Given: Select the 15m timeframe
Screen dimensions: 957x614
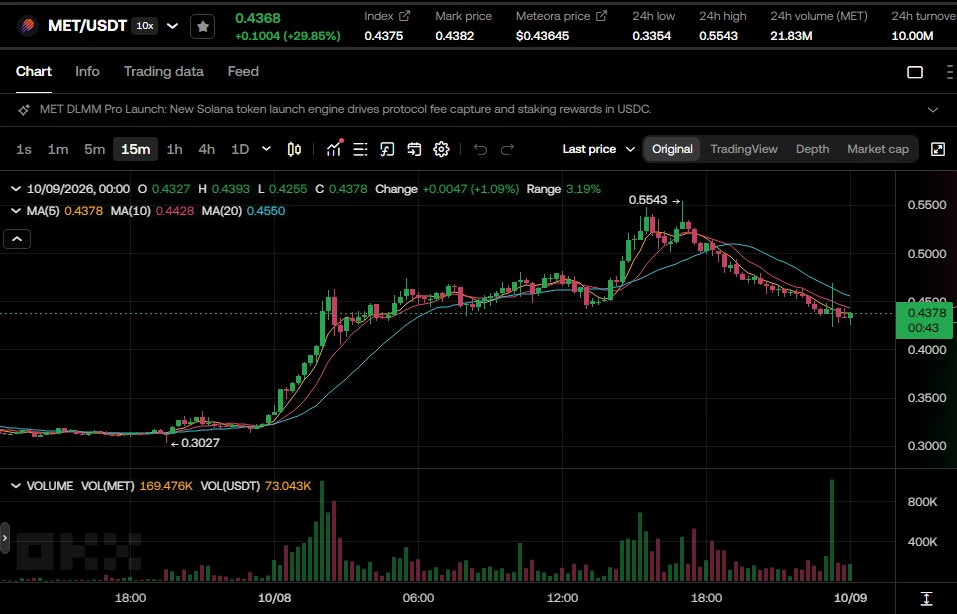Looking at the screenshot, I should [x=135, y=149].
